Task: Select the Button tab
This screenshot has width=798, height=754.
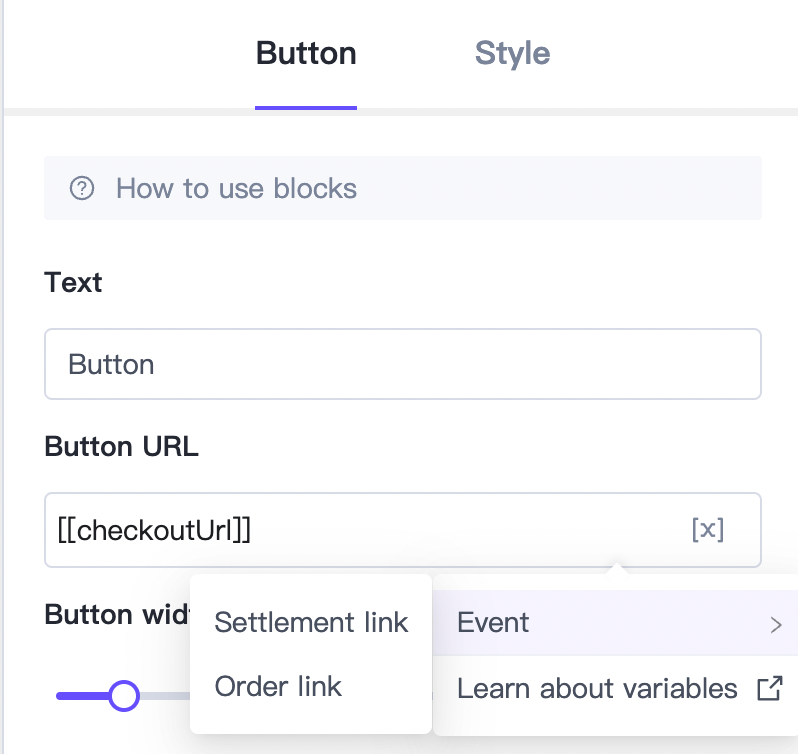Action: coord(306,53)
